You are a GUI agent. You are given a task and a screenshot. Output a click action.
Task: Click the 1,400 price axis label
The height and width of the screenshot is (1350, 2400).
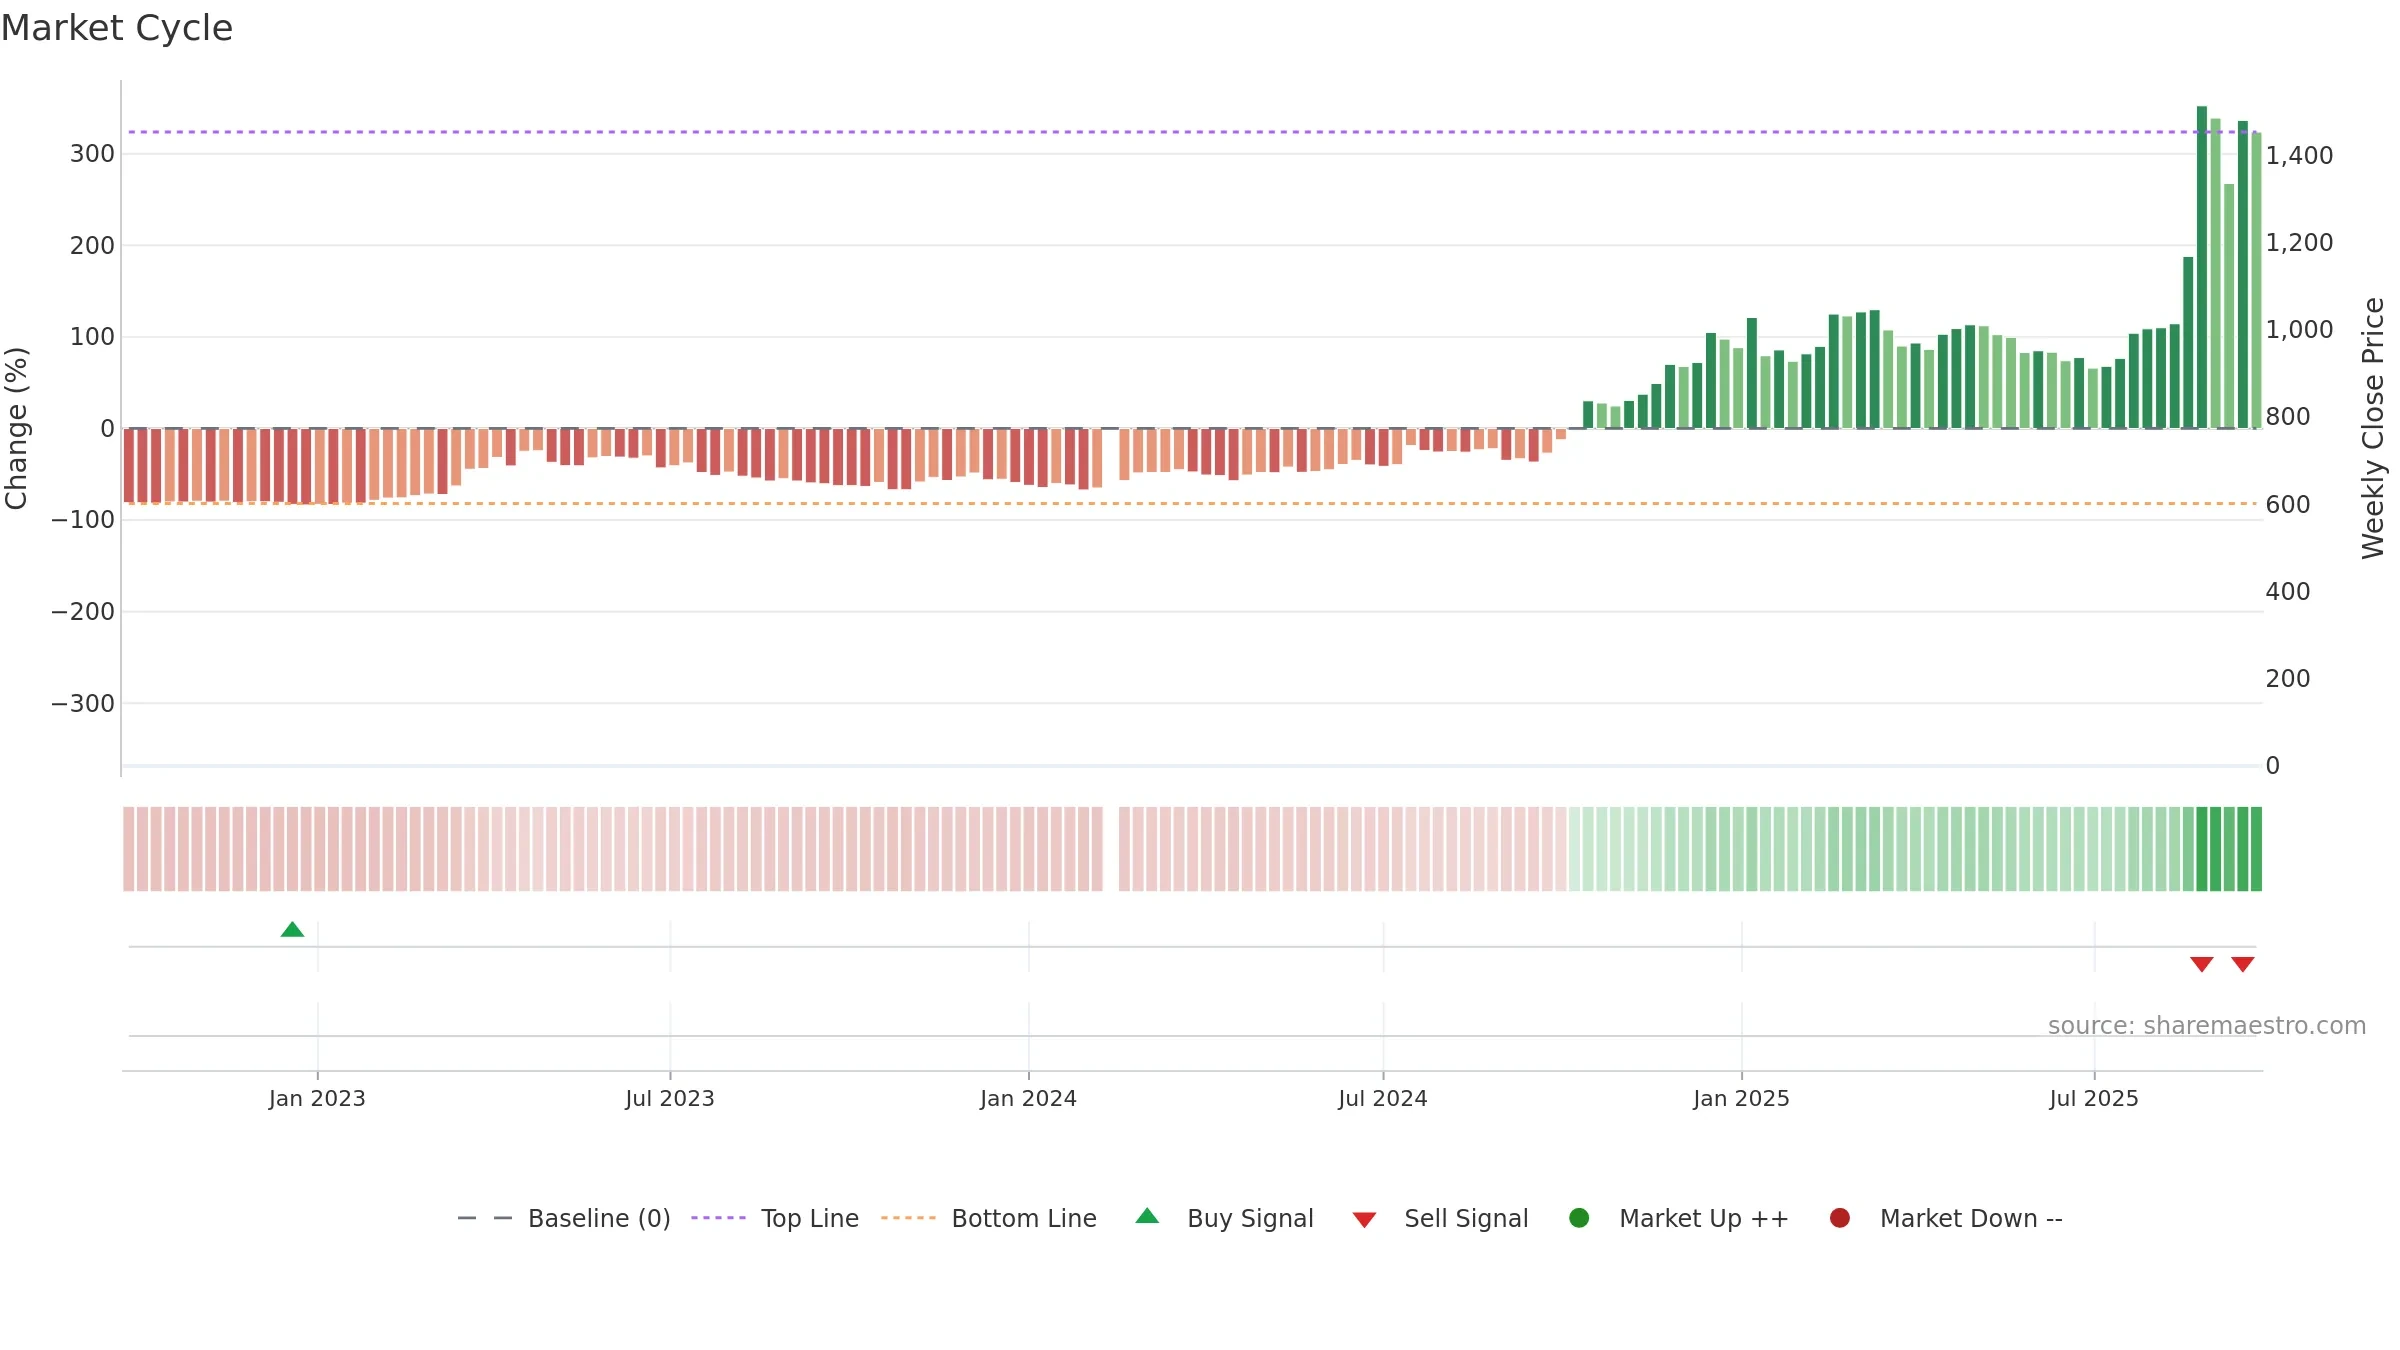pyautogui.click(x=2299, y=155)
